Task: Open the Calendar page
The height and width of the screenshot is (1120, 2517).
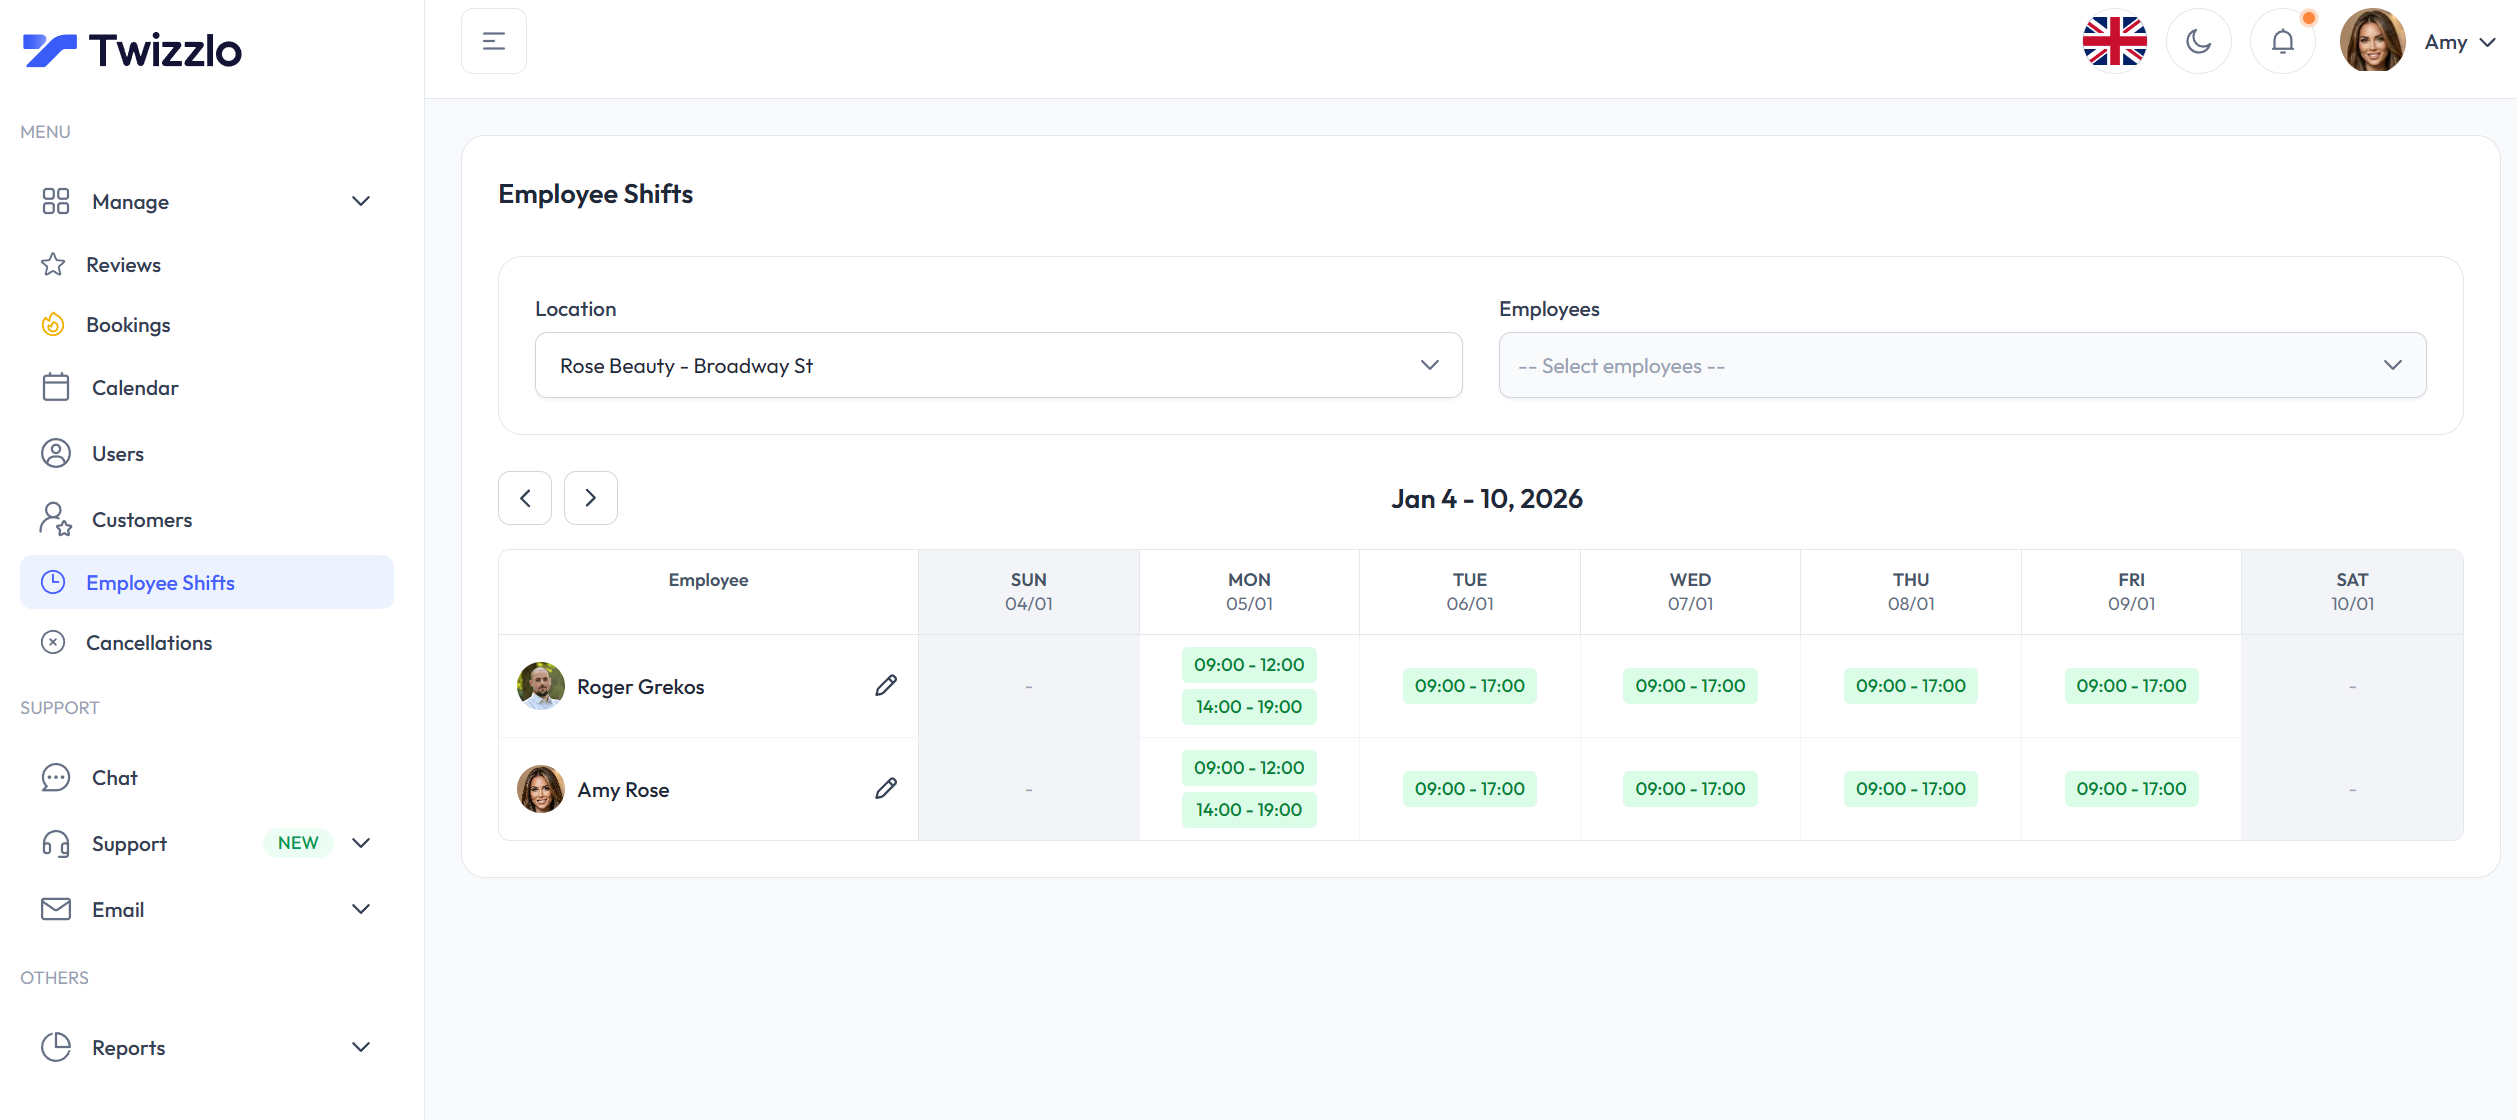Action: coord(135,388)
